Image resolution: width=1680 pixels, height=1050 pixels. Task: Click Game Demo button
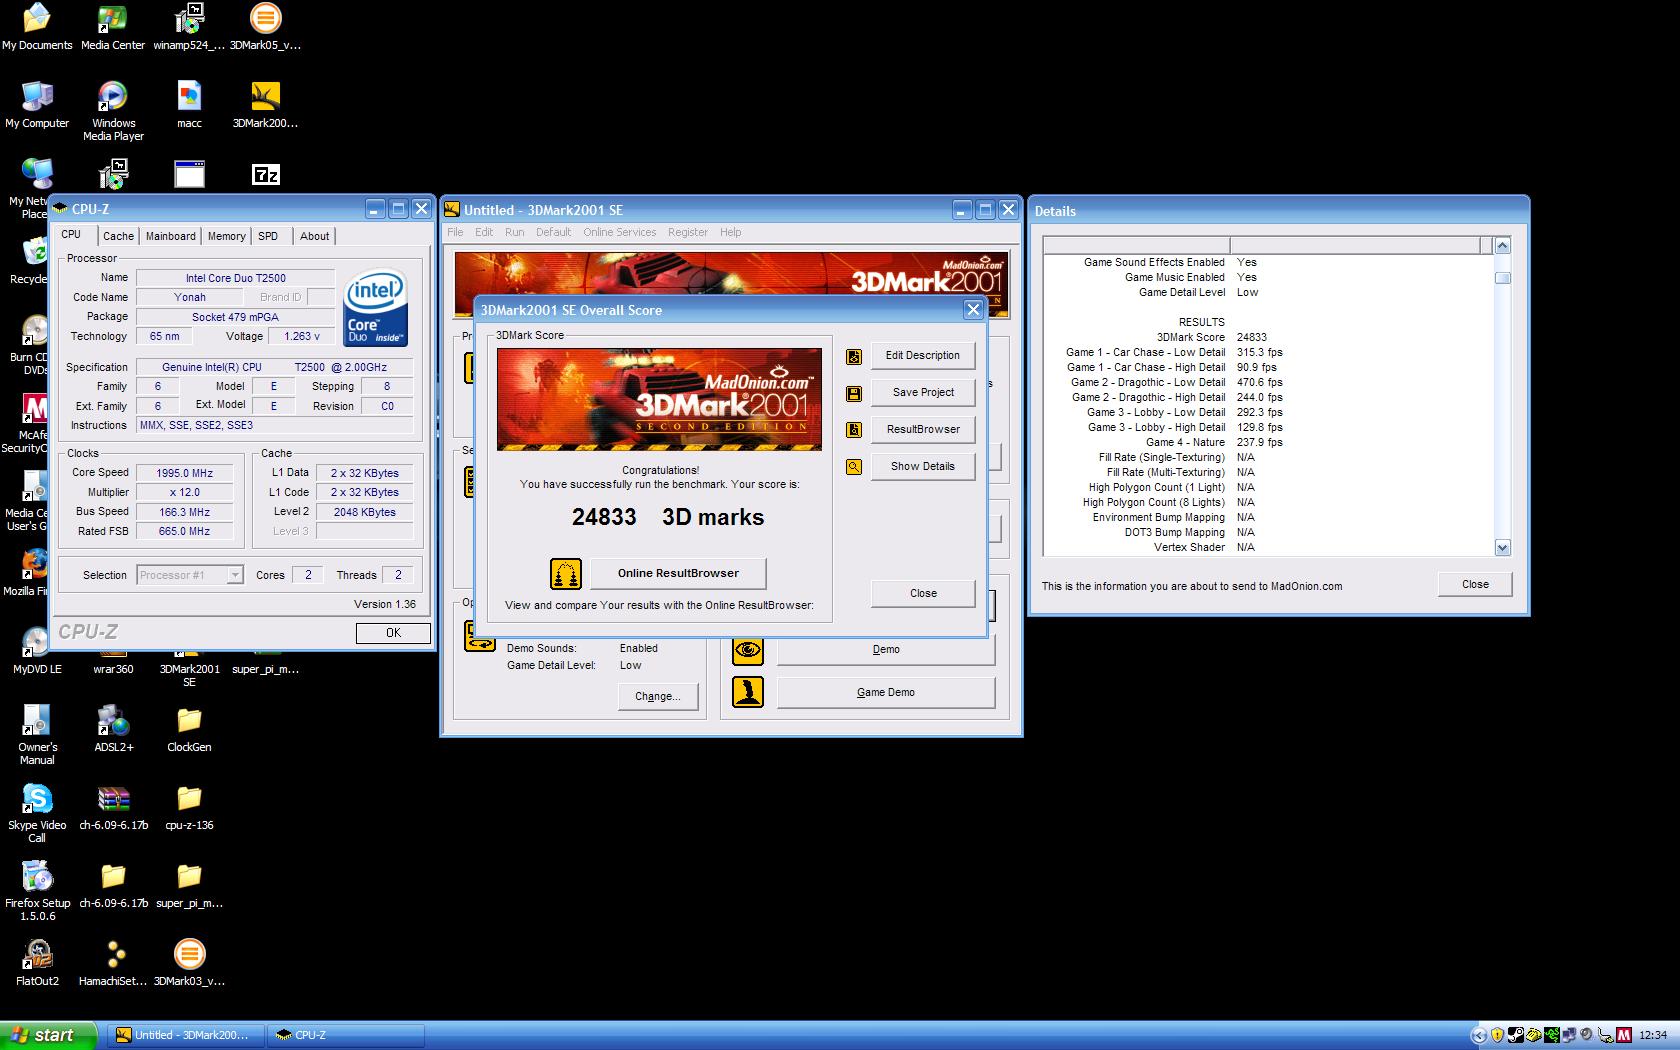[886, 693]
